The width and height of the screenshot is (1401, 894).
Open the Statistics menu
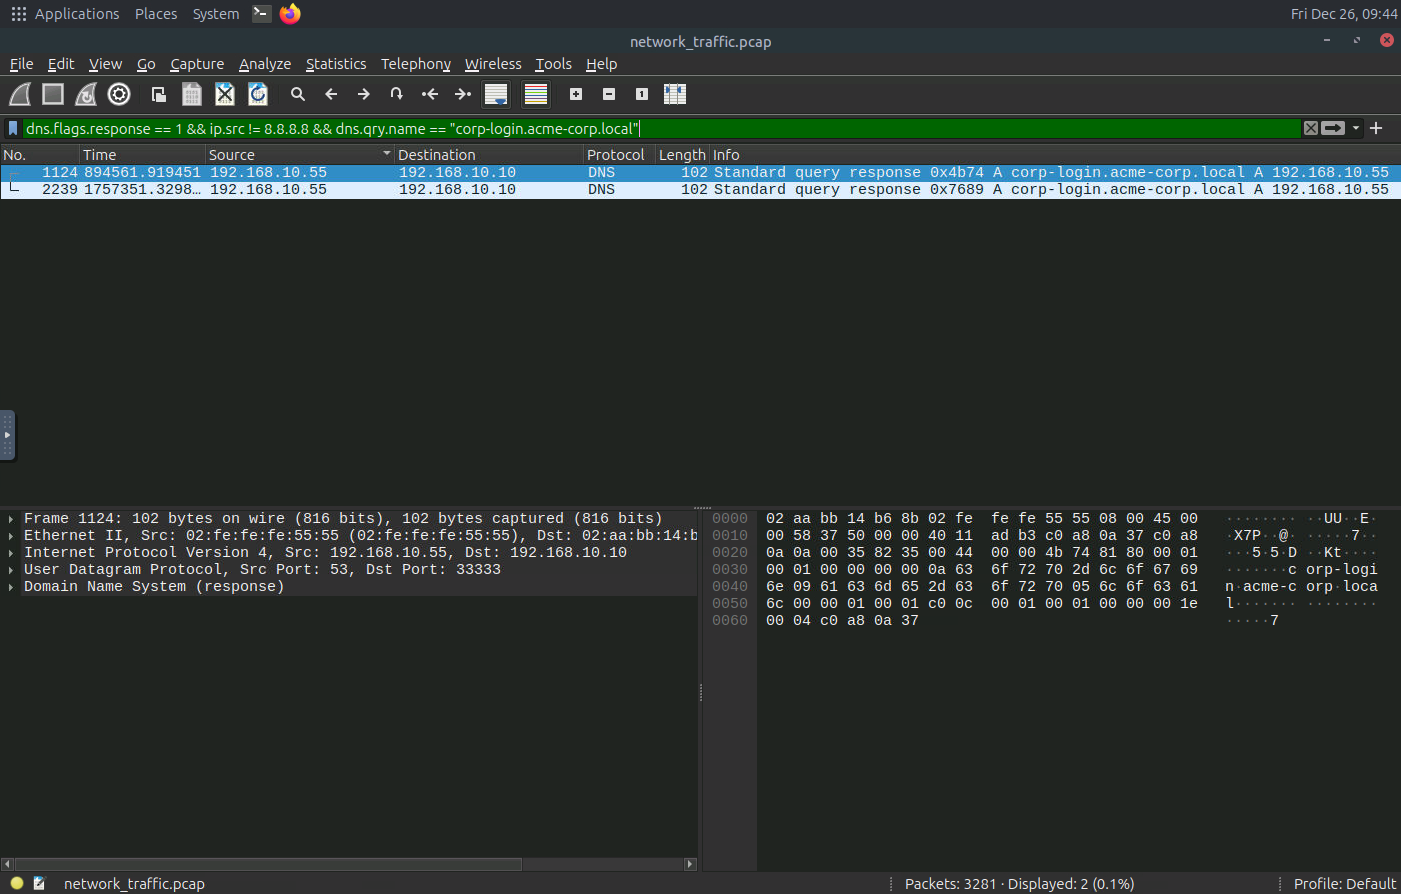336,64
